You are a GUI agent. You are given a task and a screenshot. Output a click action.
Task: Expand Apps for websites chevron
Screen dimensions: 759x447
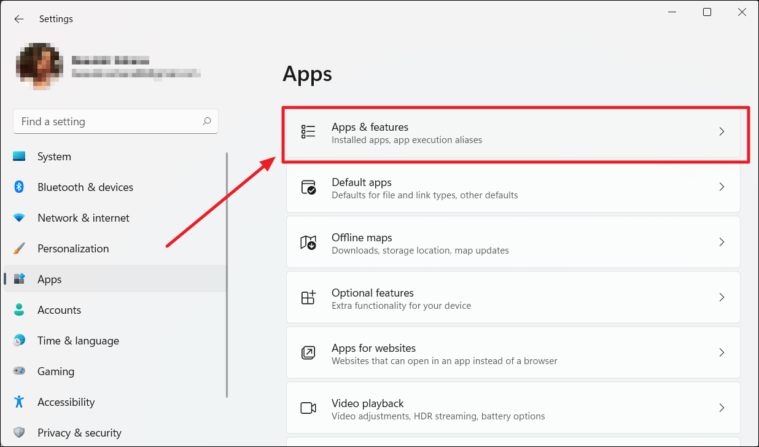721,353
